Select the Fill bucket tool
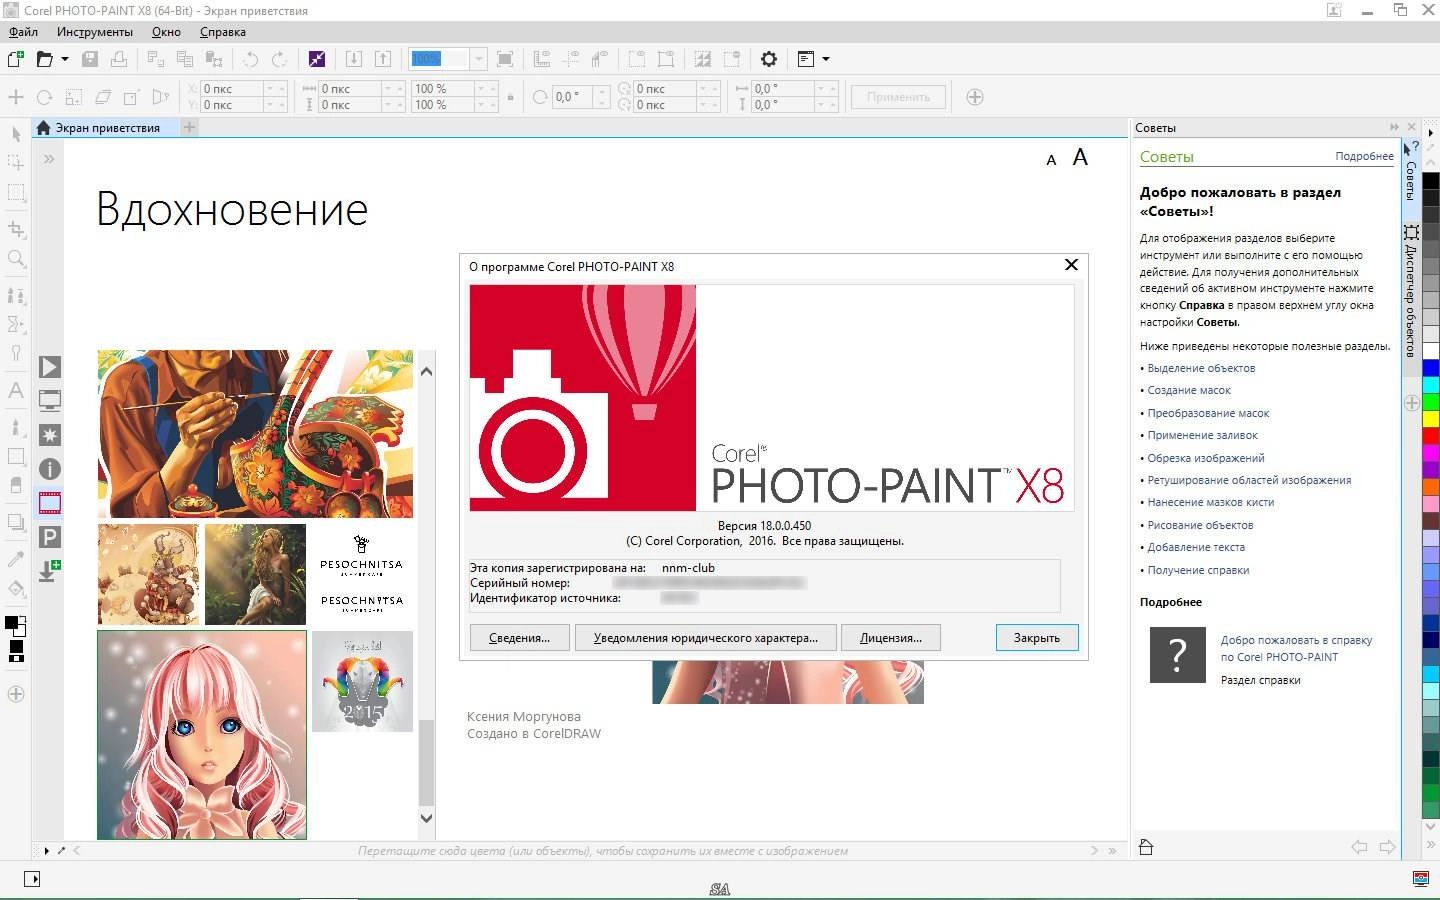Viewport: 1440px width, 900px height. [x=16, y=588]
